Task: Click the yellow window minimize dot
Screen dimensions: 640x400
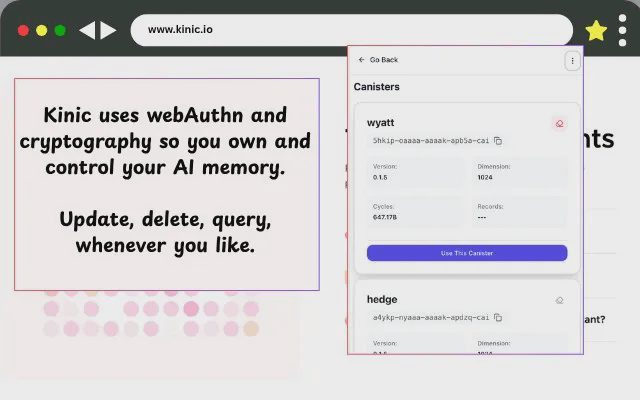Action: click(x=42, y=31)
